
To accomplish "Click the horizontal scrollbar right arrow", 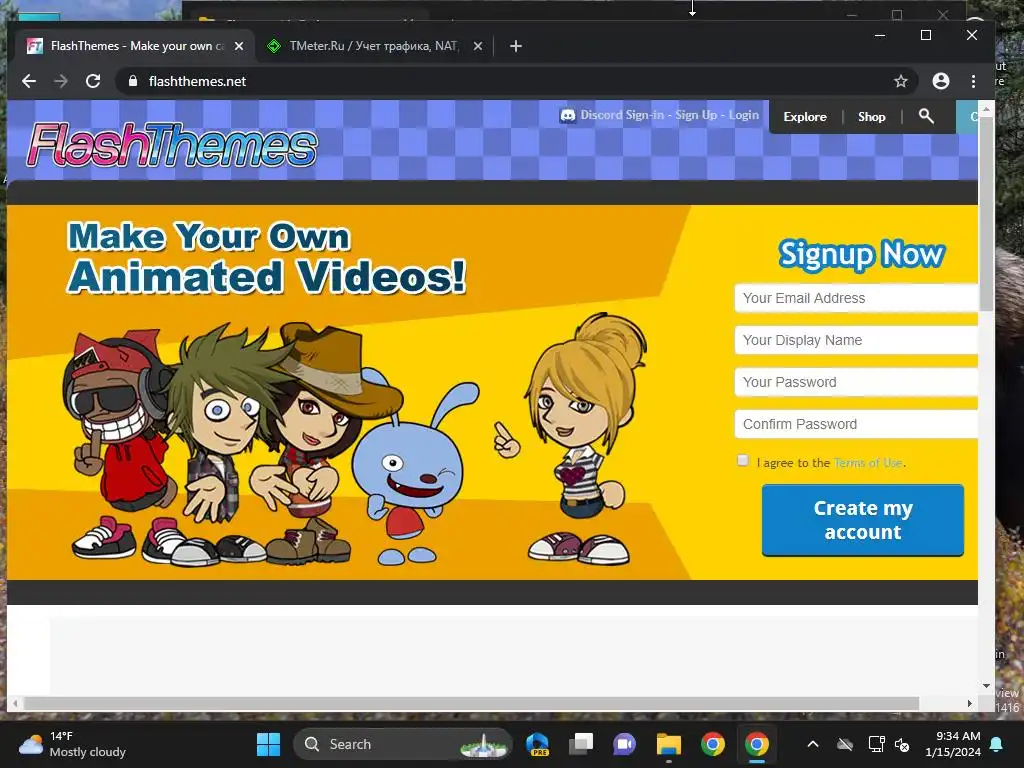I will click(x=970, y=703).
